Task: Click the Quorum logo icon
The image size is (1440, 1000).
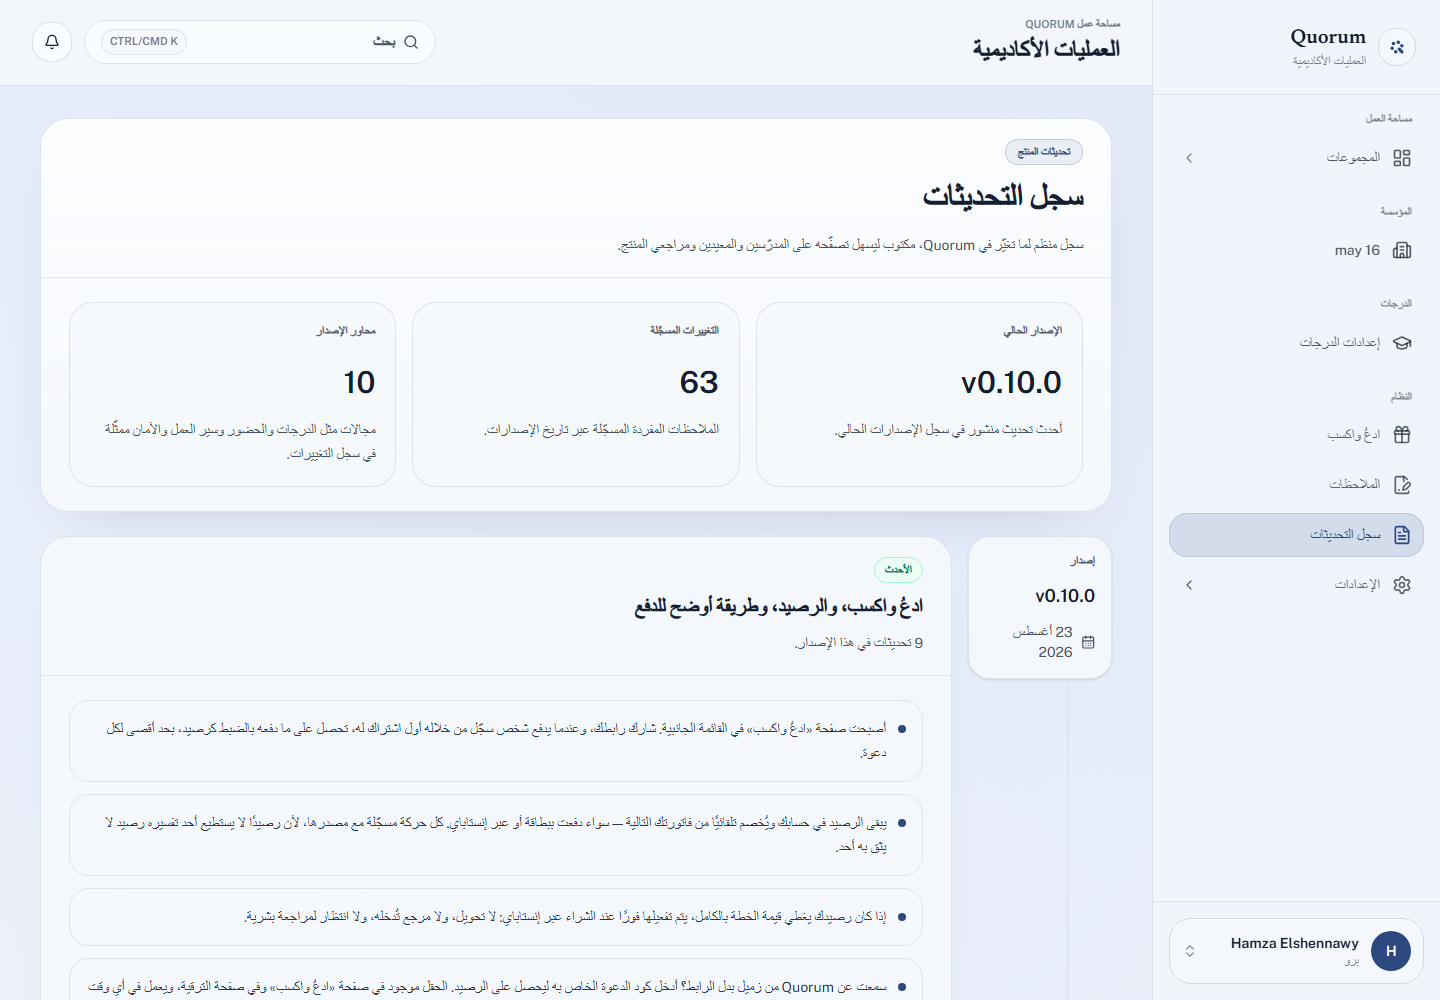Action: pyautogui.click(x=1397, y=47)
